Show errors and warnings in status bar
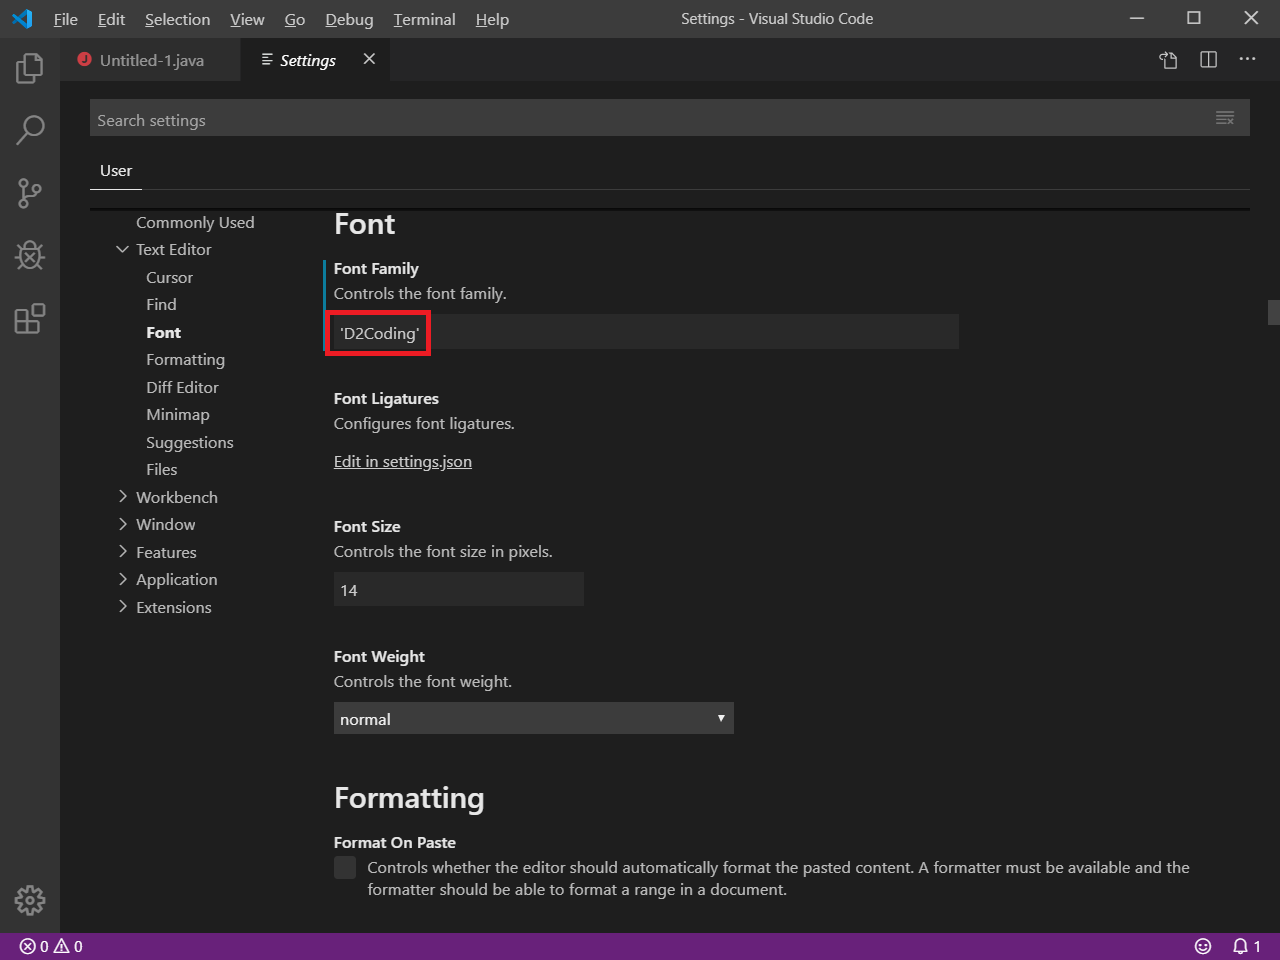Image resolution: width=1280 pixels, height=960 pixels. click(x=51, y=946)
